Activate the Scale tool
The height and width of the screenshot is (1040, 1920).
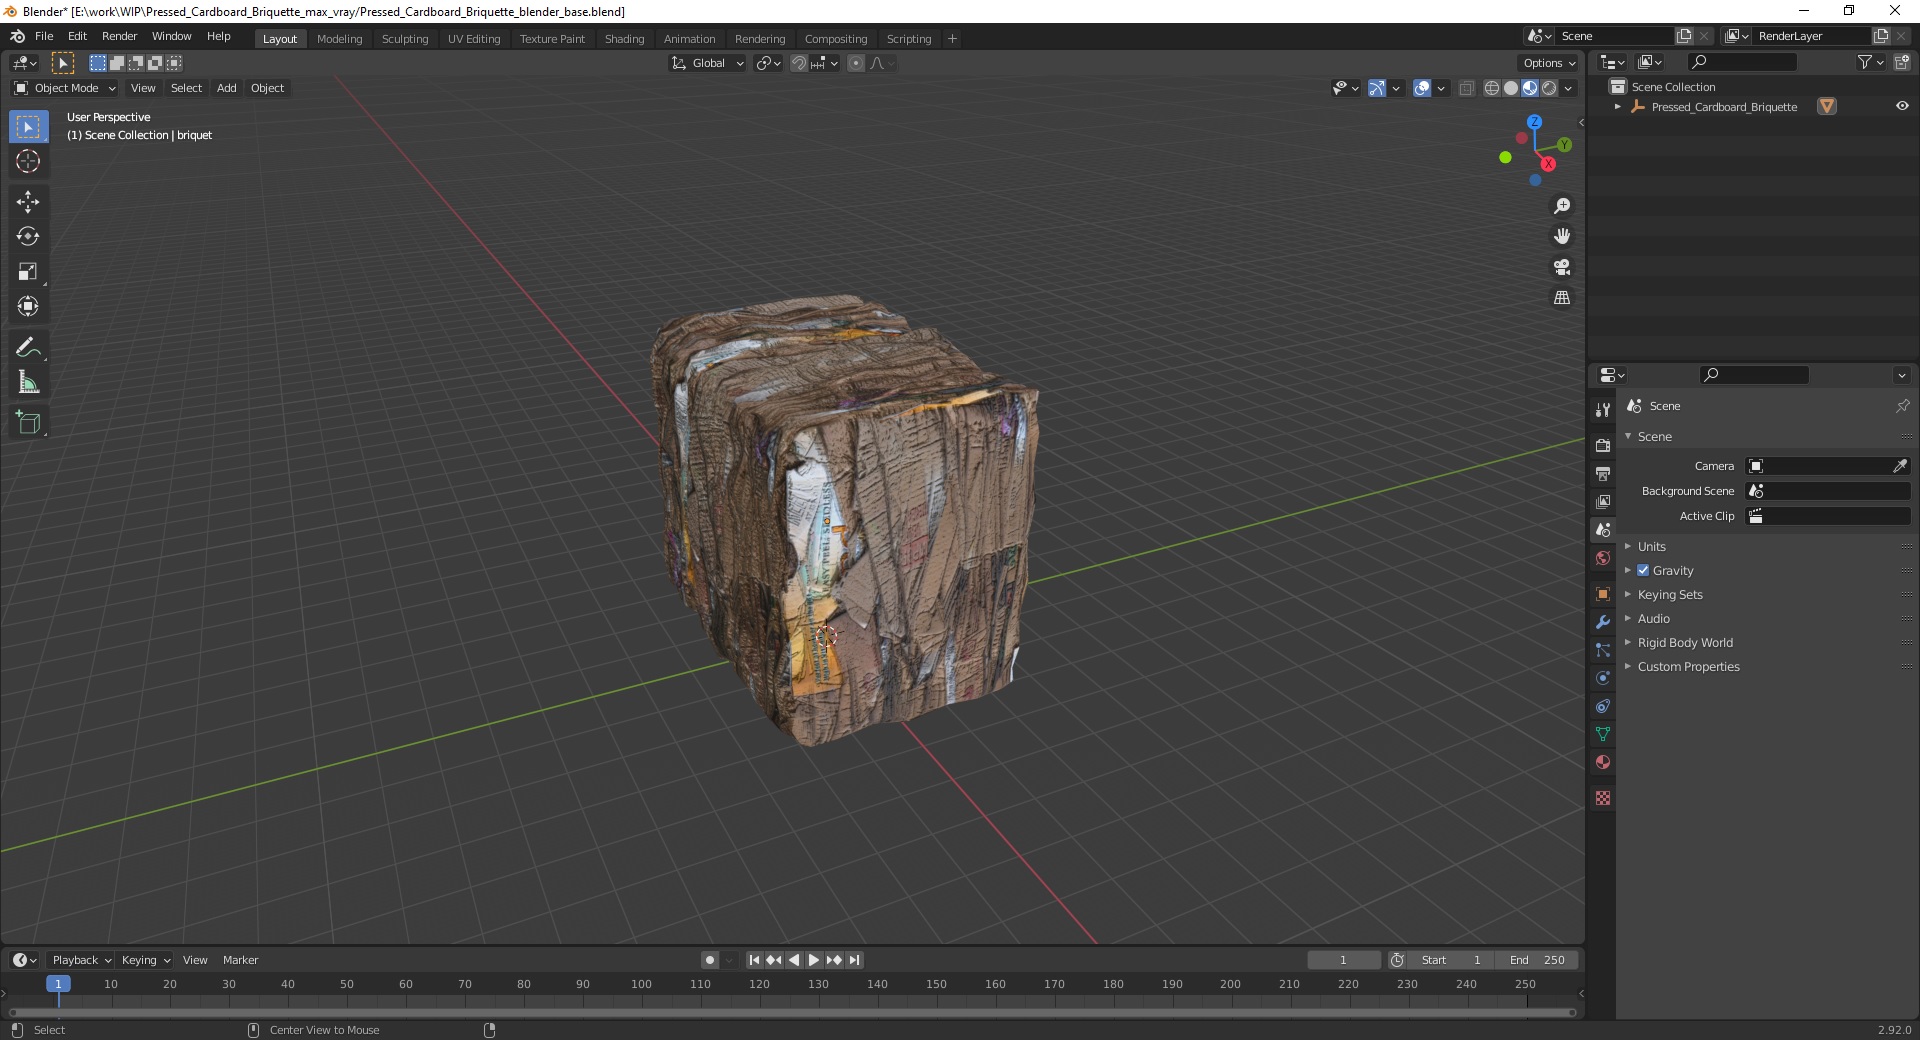[x=28, y=272]
